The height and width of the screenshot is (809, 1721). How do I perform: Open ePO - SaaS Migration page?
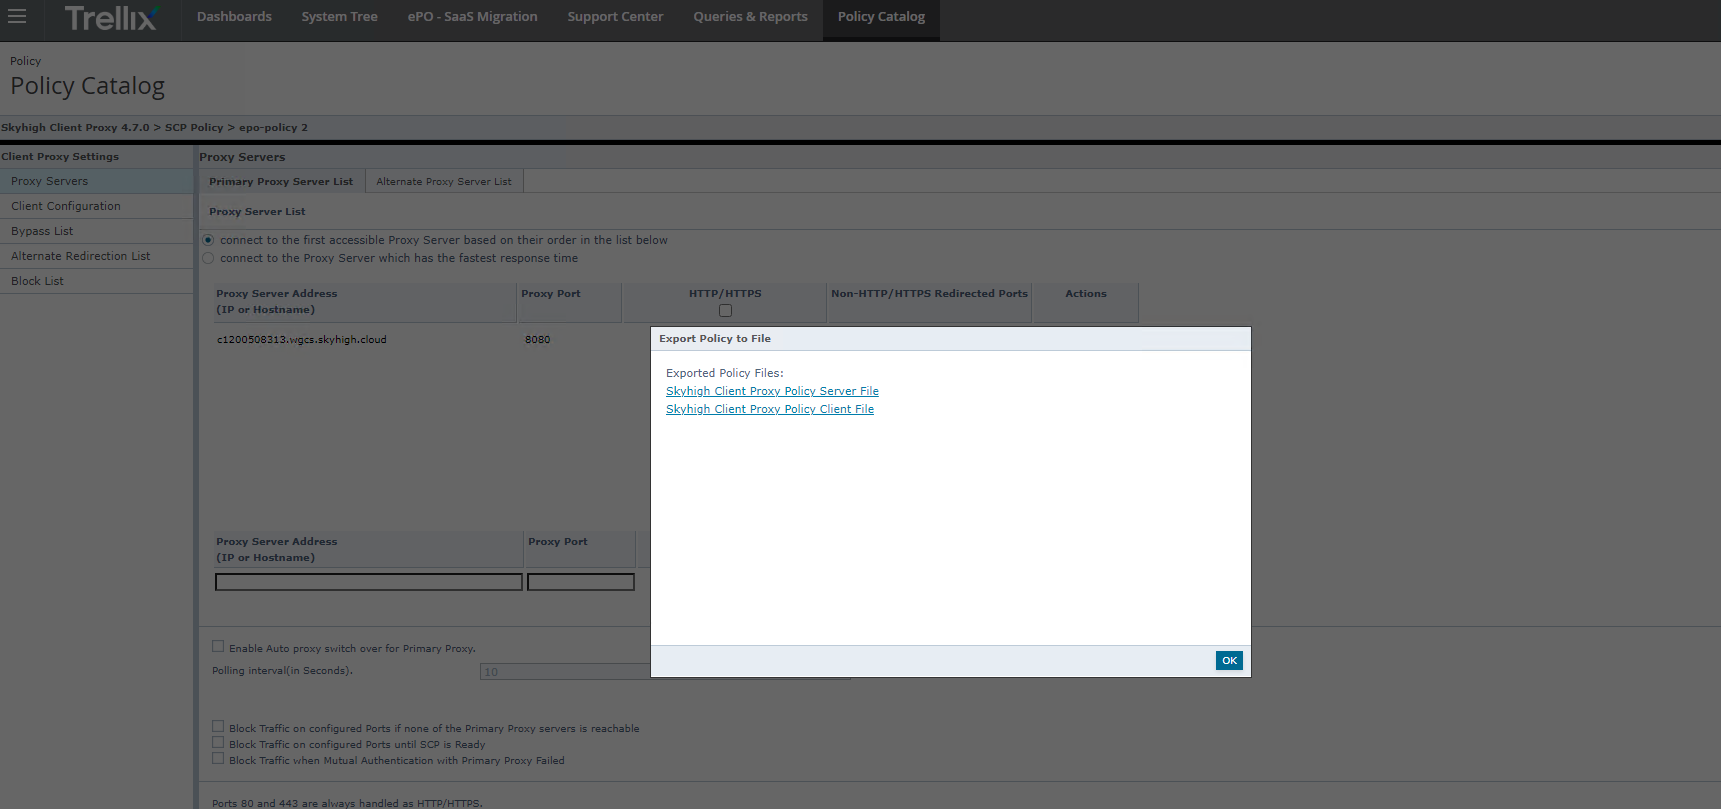pos(472,17)
